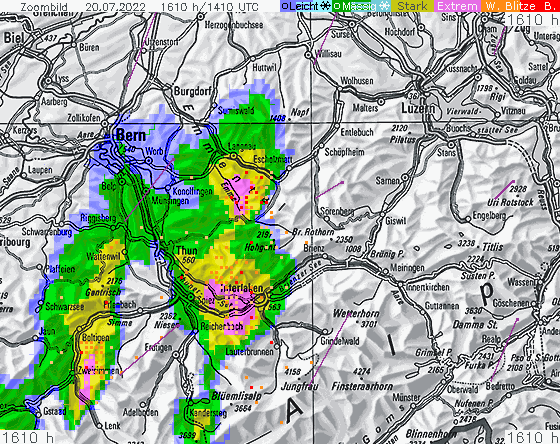The height and width of the screenshot is (444, 560).
Task: Click the Langnau label
Action: [x=242, y=147]
